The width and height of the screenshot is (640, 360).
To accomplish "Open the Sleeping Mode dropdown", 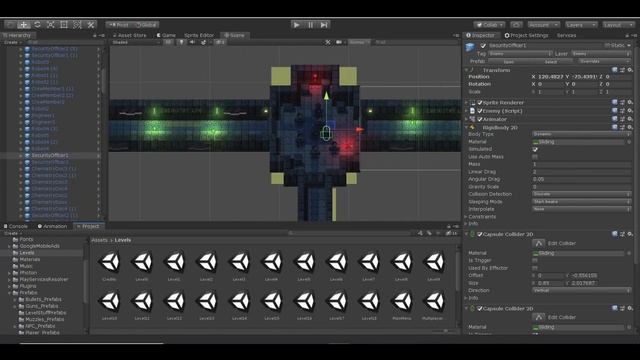I will pyautogui.click(x=582, y=202).
